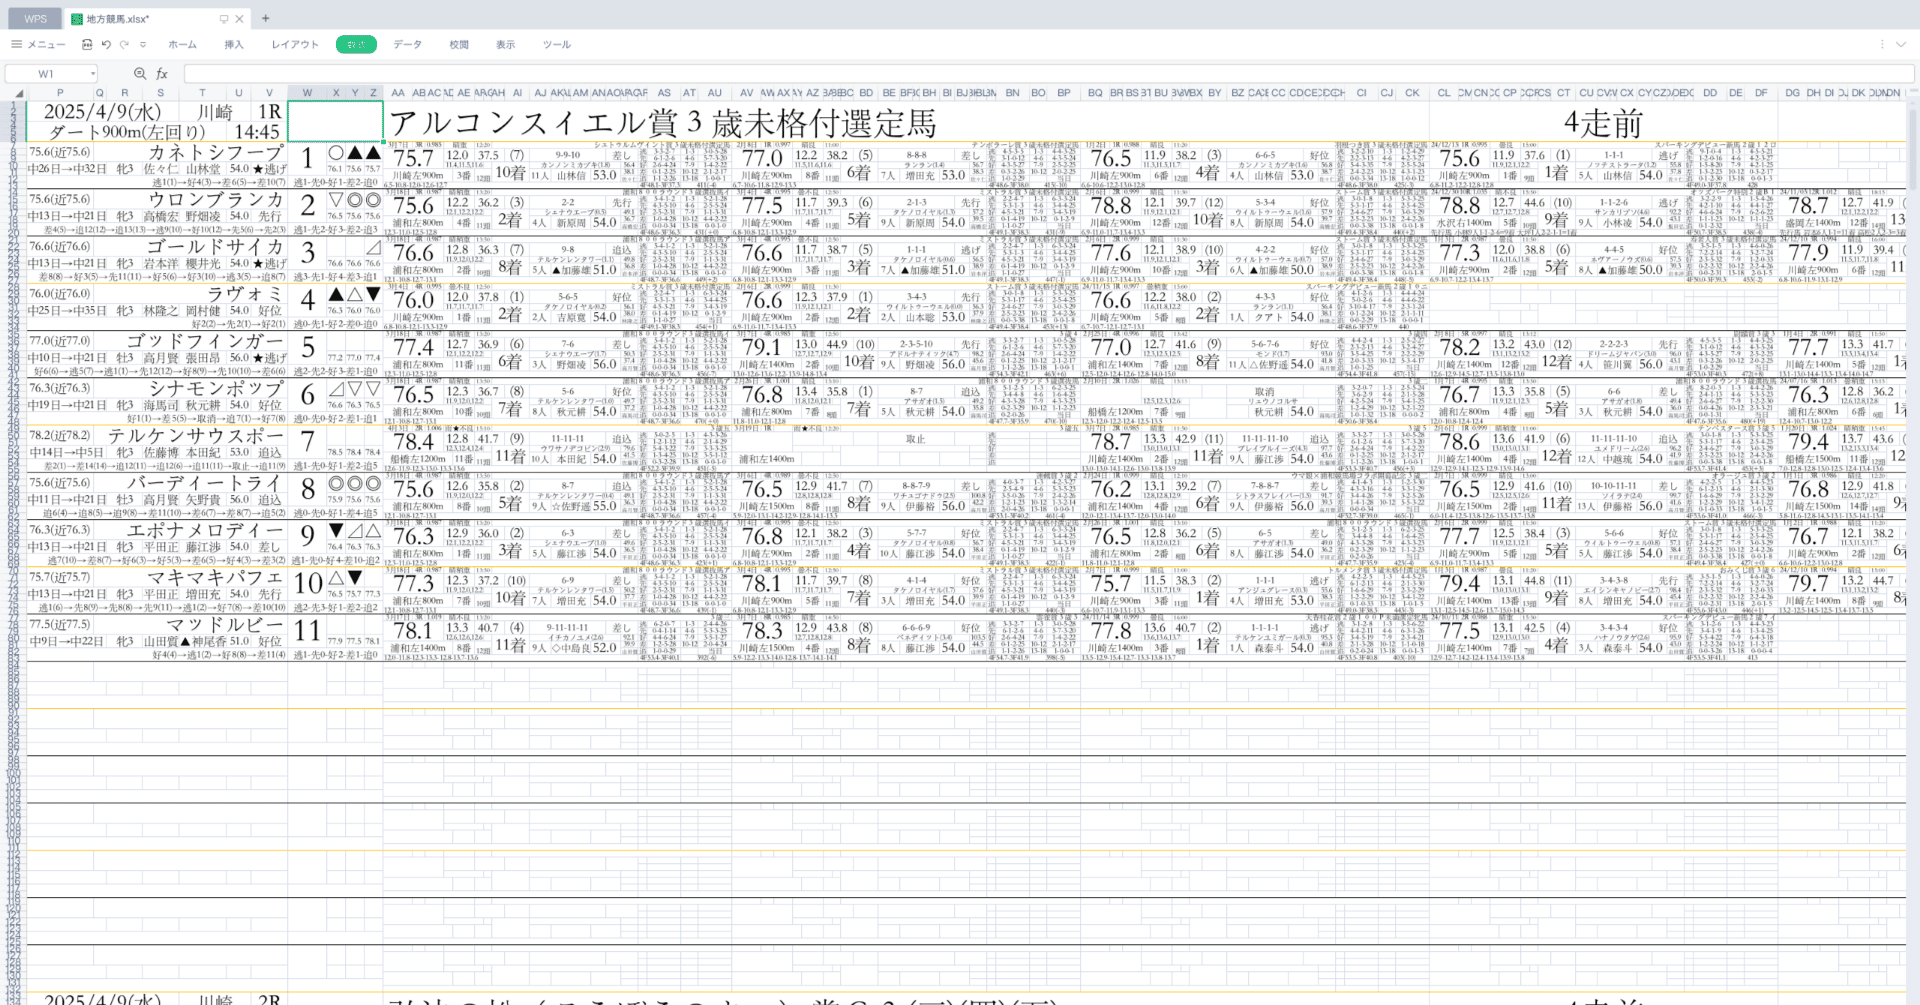The image size is (1920, 1005).
Task: Open the 表示 ribbon tab
Action: pyautogui.click(x=506, y=44)
